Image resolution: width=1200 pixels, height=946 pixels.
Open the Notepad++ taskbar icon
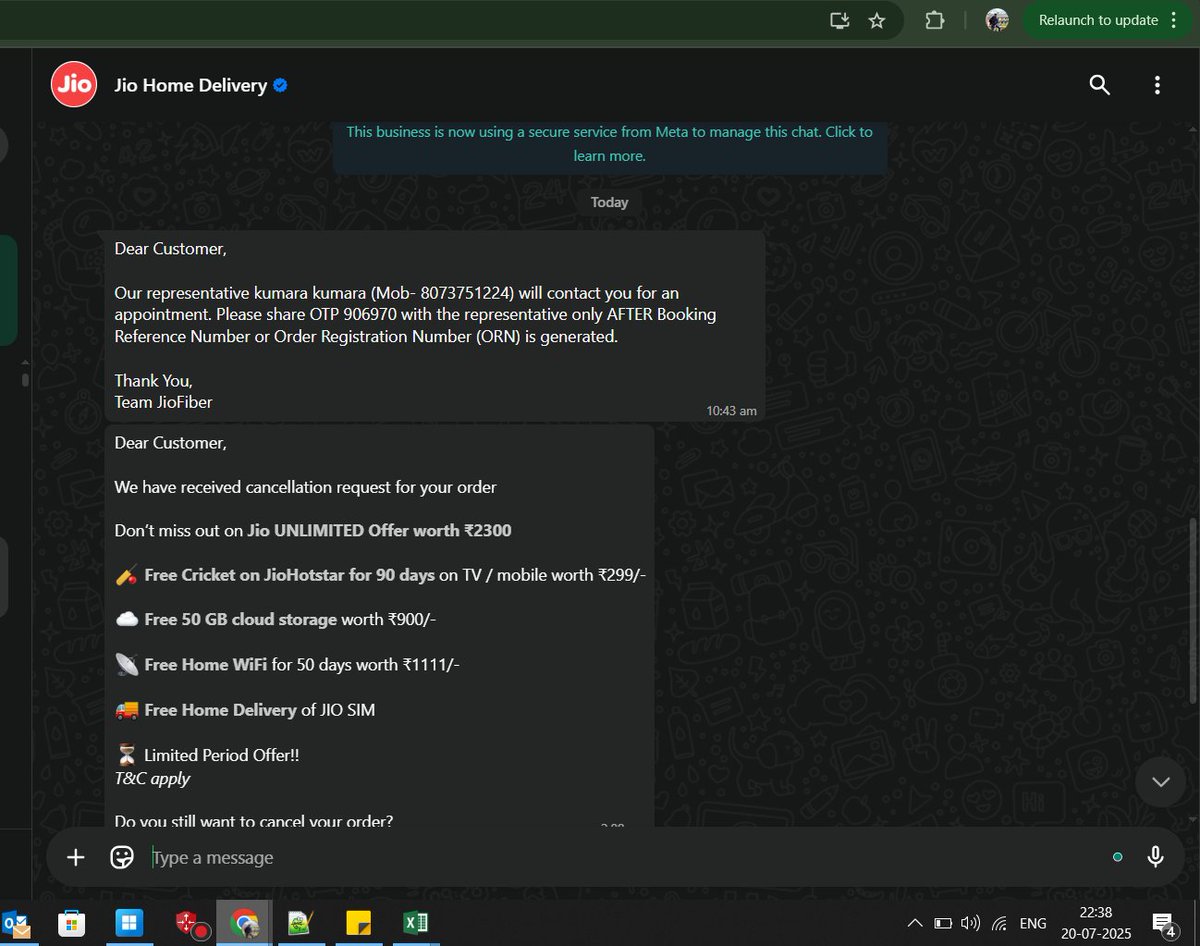pyautogui.click(x=301, y=924)
